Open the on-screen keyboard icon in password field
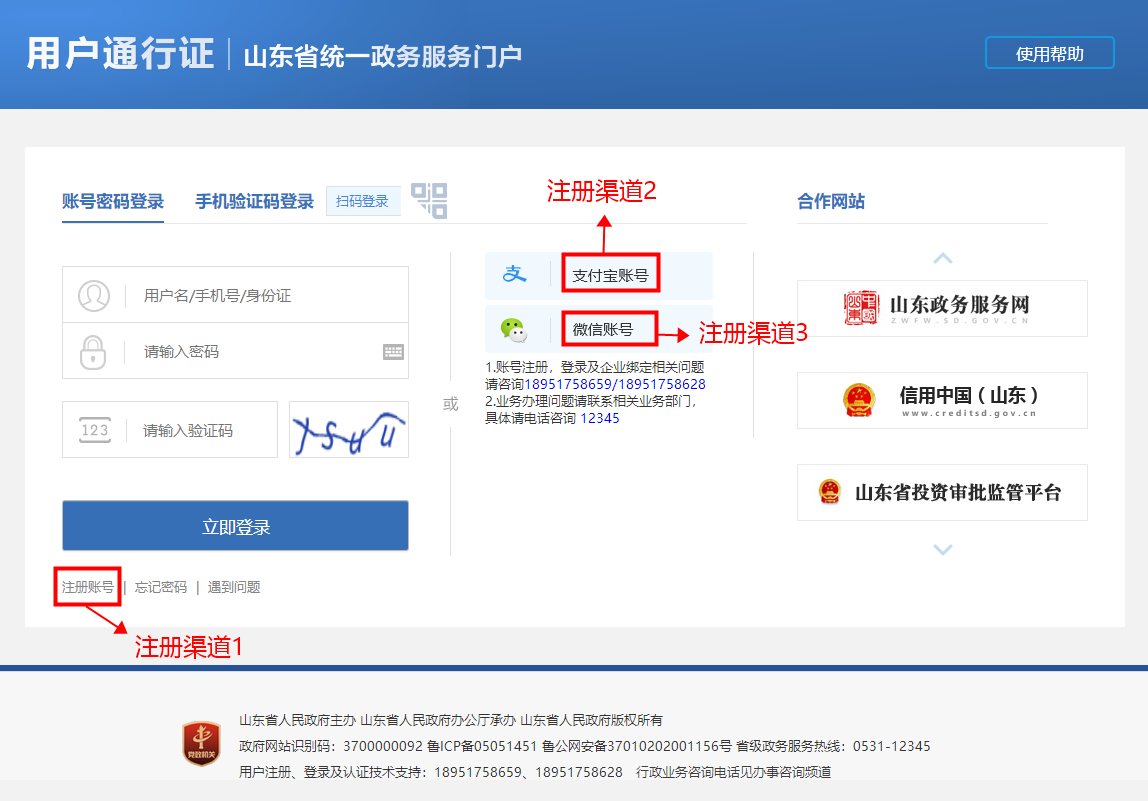 tap(393, 352)
